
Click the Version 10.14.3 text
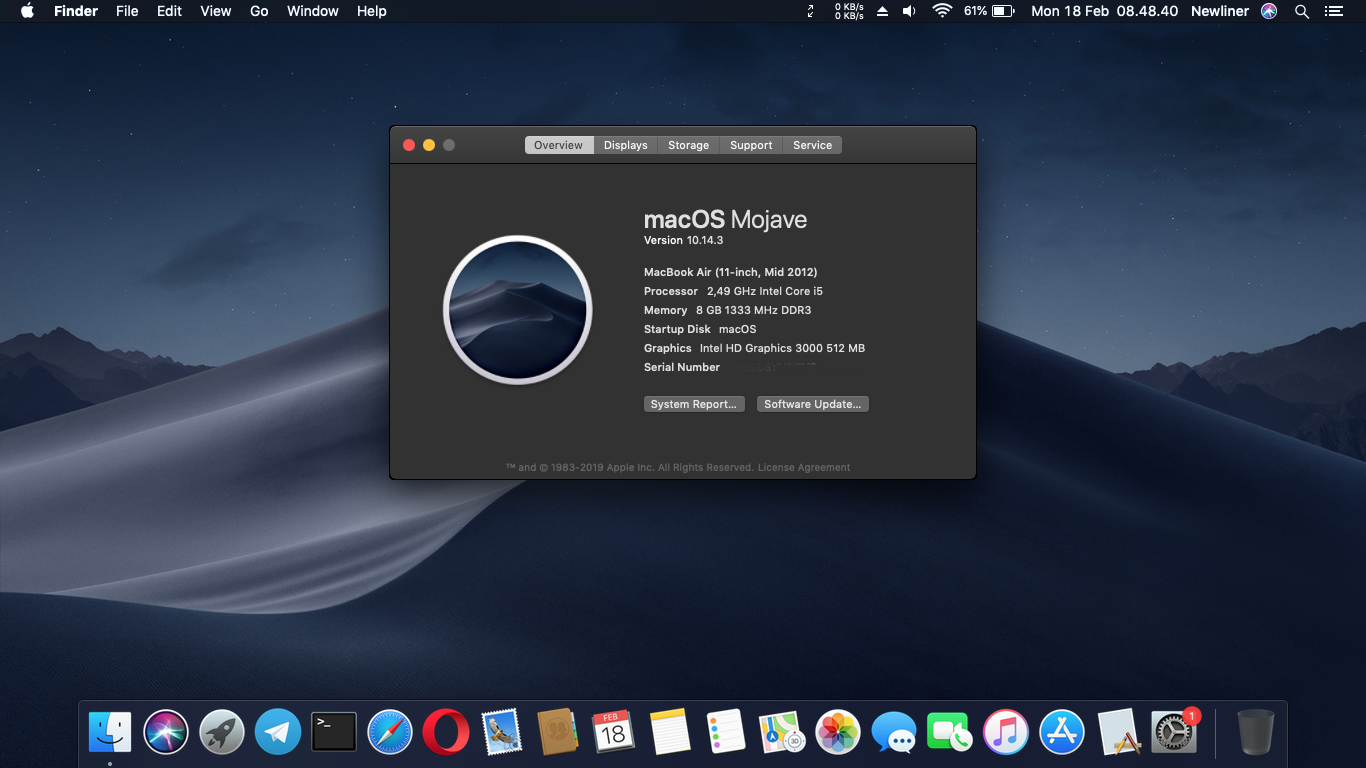click(x=683, y=240)
